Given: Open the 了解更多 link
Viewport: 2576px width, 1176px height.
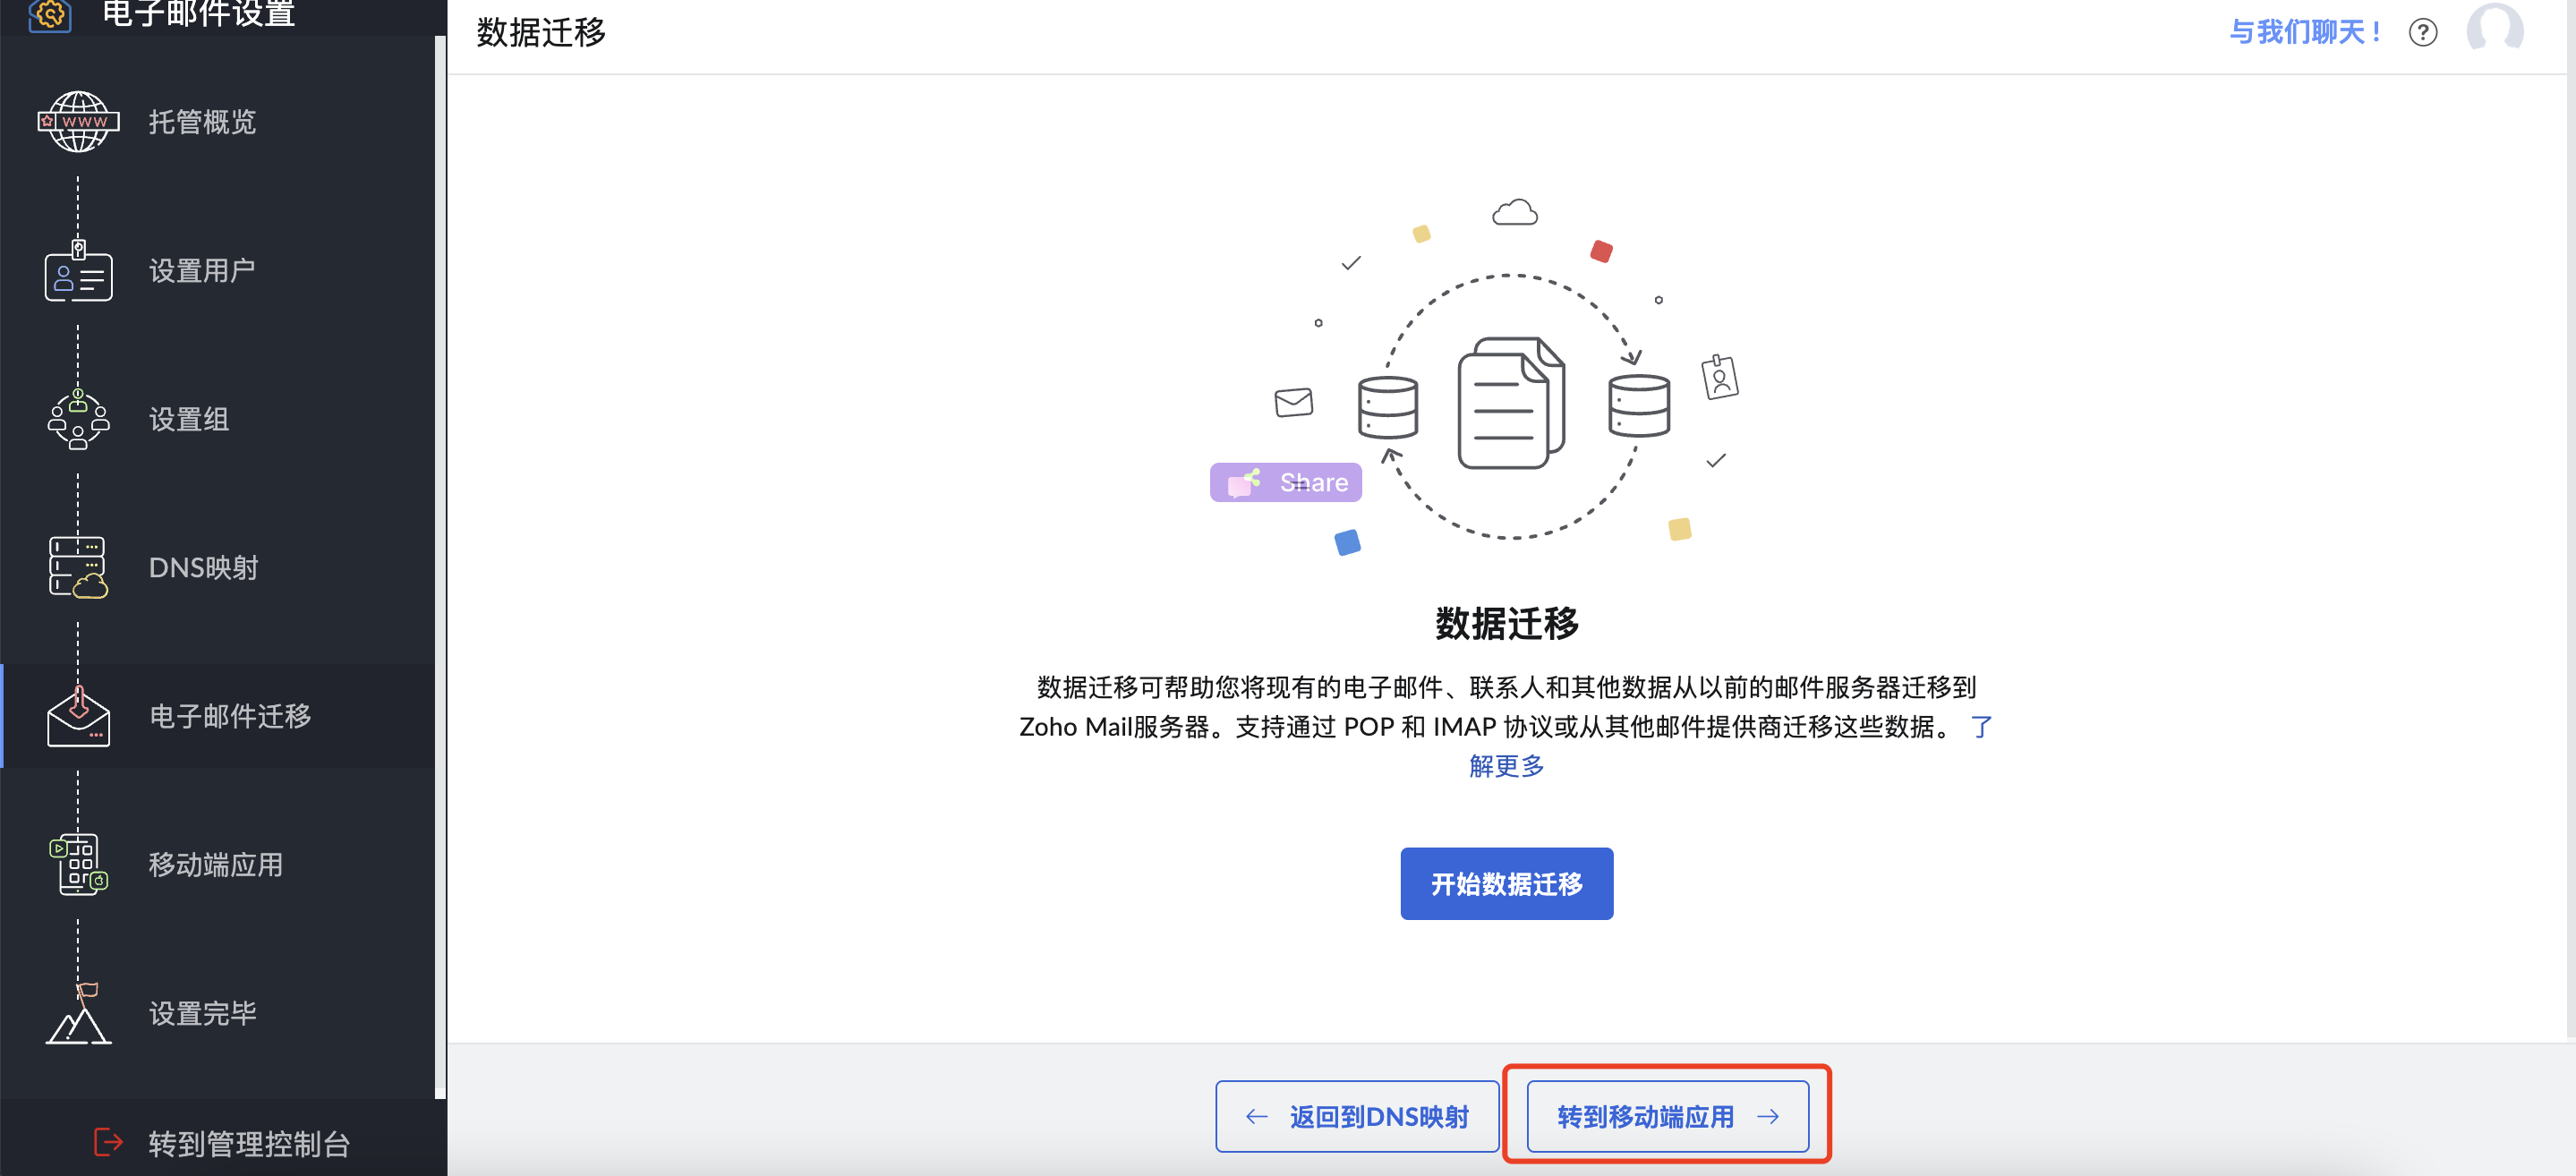Looking at the screenshot, I should click(1506, 766).
